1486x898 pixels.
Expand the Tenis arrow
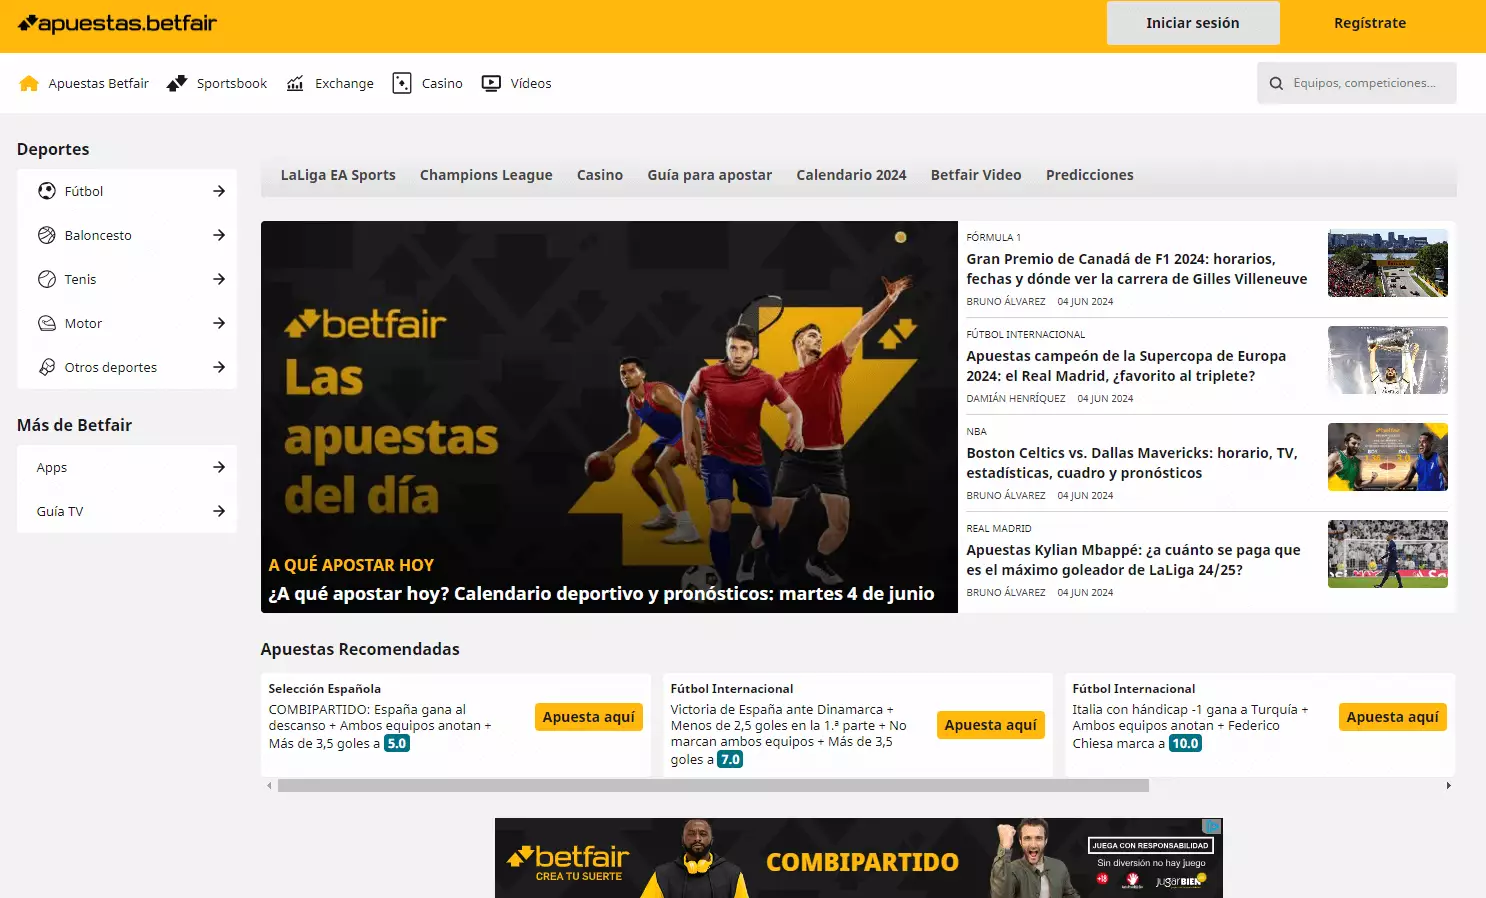click(219, 279)
